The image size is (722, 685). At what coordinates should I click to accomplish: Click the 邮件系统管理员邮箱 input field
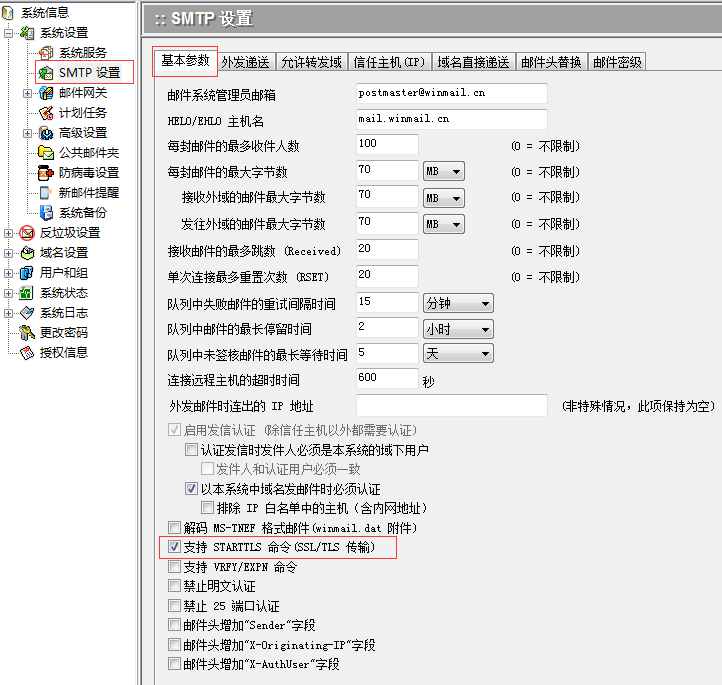pyautogui.click(x=451, y=93)
